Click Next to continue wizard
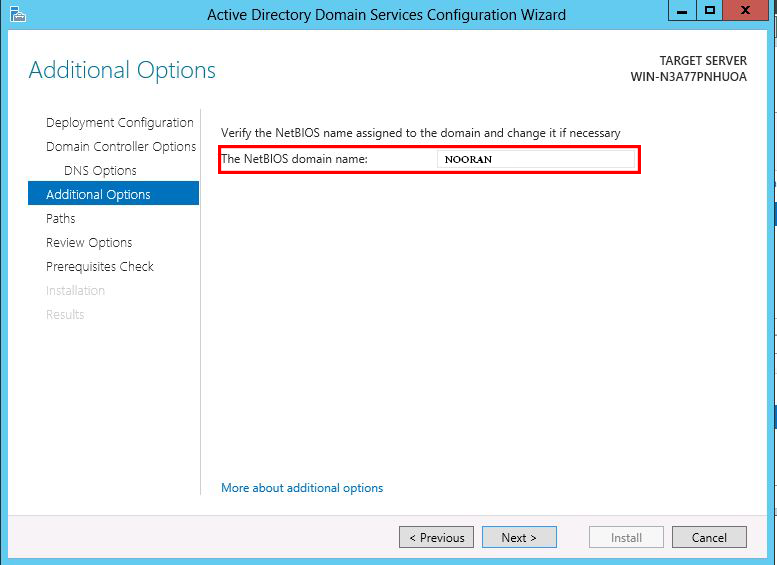777x565 pixels. pos(519,537)
